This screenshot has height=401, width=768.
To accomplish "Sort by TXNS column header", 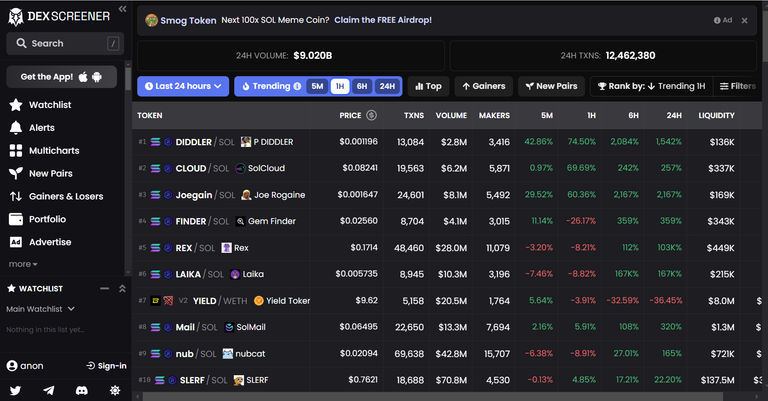I will coord(414,116).
